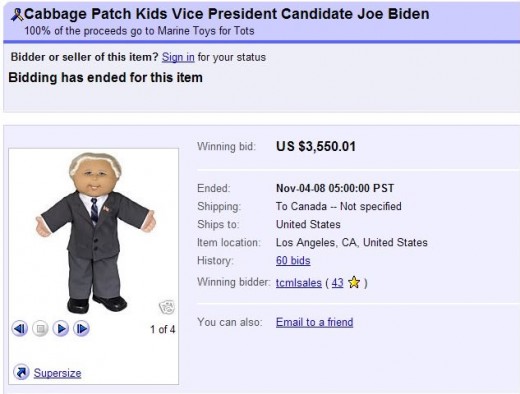Open the Supersize image link
Image resolution: width=520 pixels, height=394 pixels.
[x=57, y=373]
